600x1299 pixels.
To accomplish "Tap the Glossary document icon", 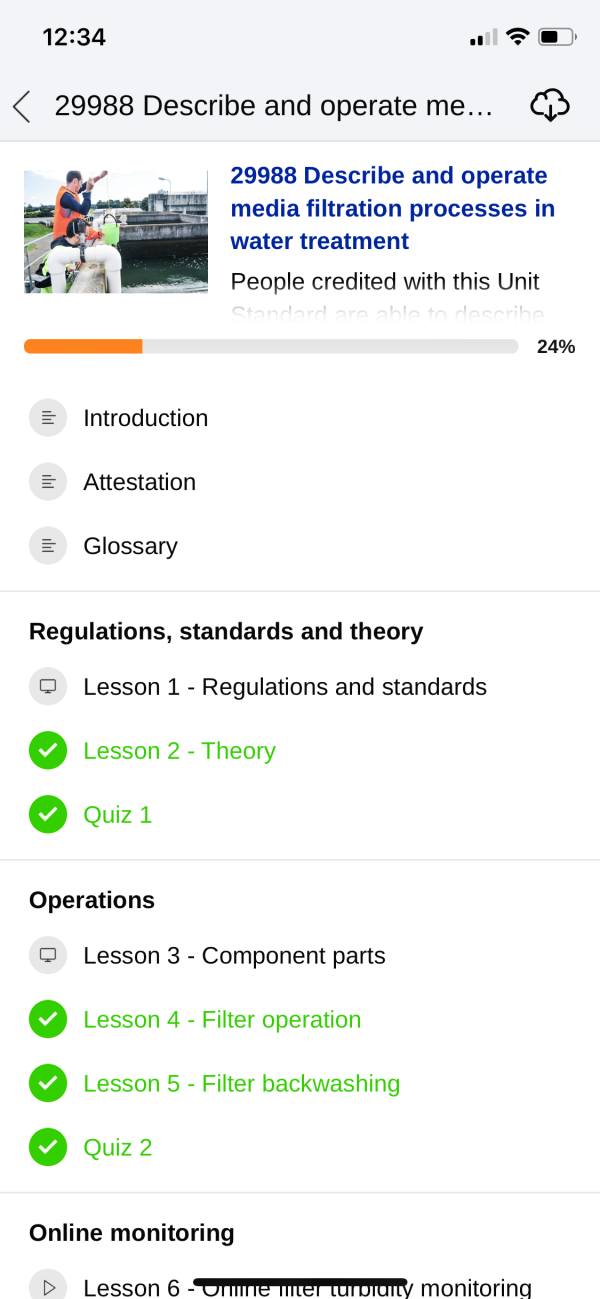I will (x=48, y=546).
